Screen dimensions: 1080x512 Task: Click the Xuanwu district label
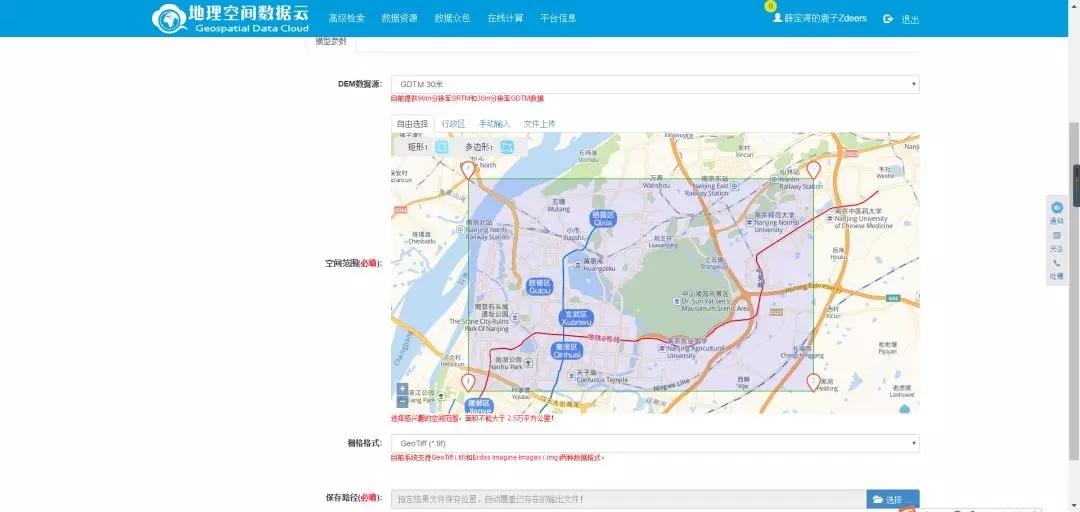[x=576, y=318]
